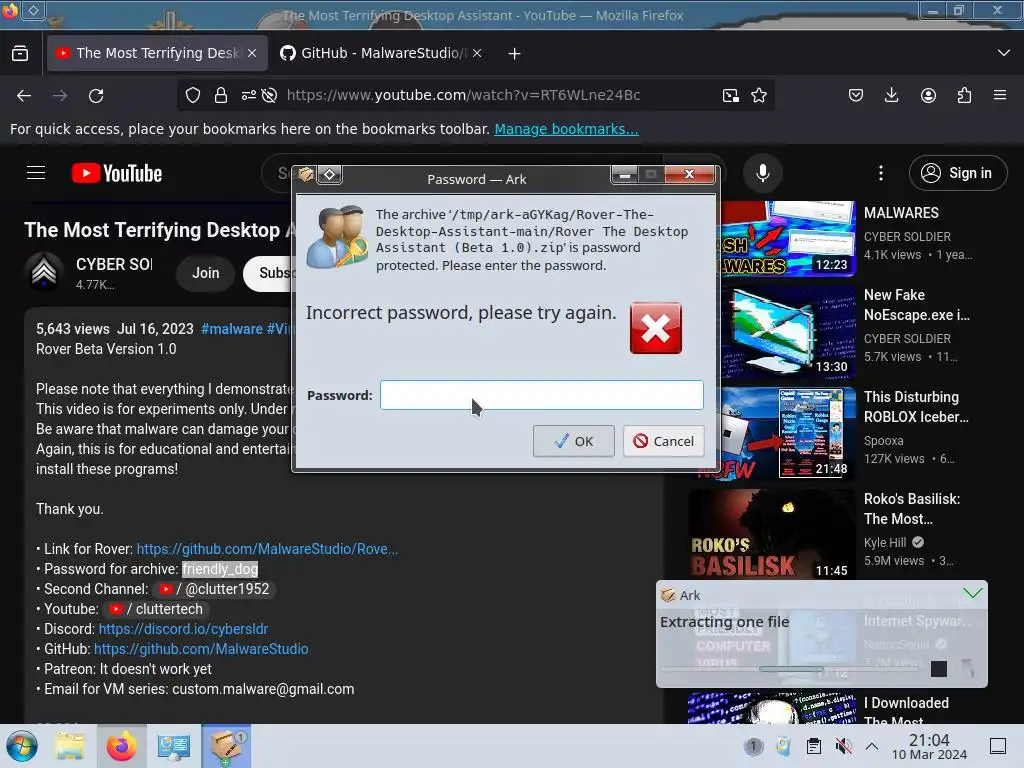Toggle the muted volume tray icon
The image size is (1024, 768).
click(843, 746)
